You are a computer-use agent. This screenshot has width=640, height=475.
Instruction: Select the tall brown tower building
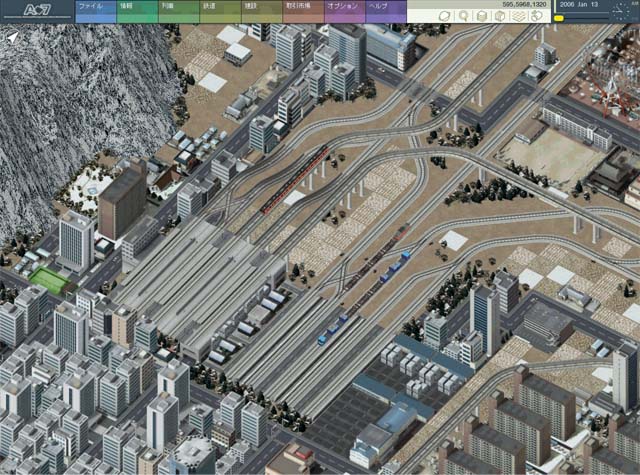122,201
